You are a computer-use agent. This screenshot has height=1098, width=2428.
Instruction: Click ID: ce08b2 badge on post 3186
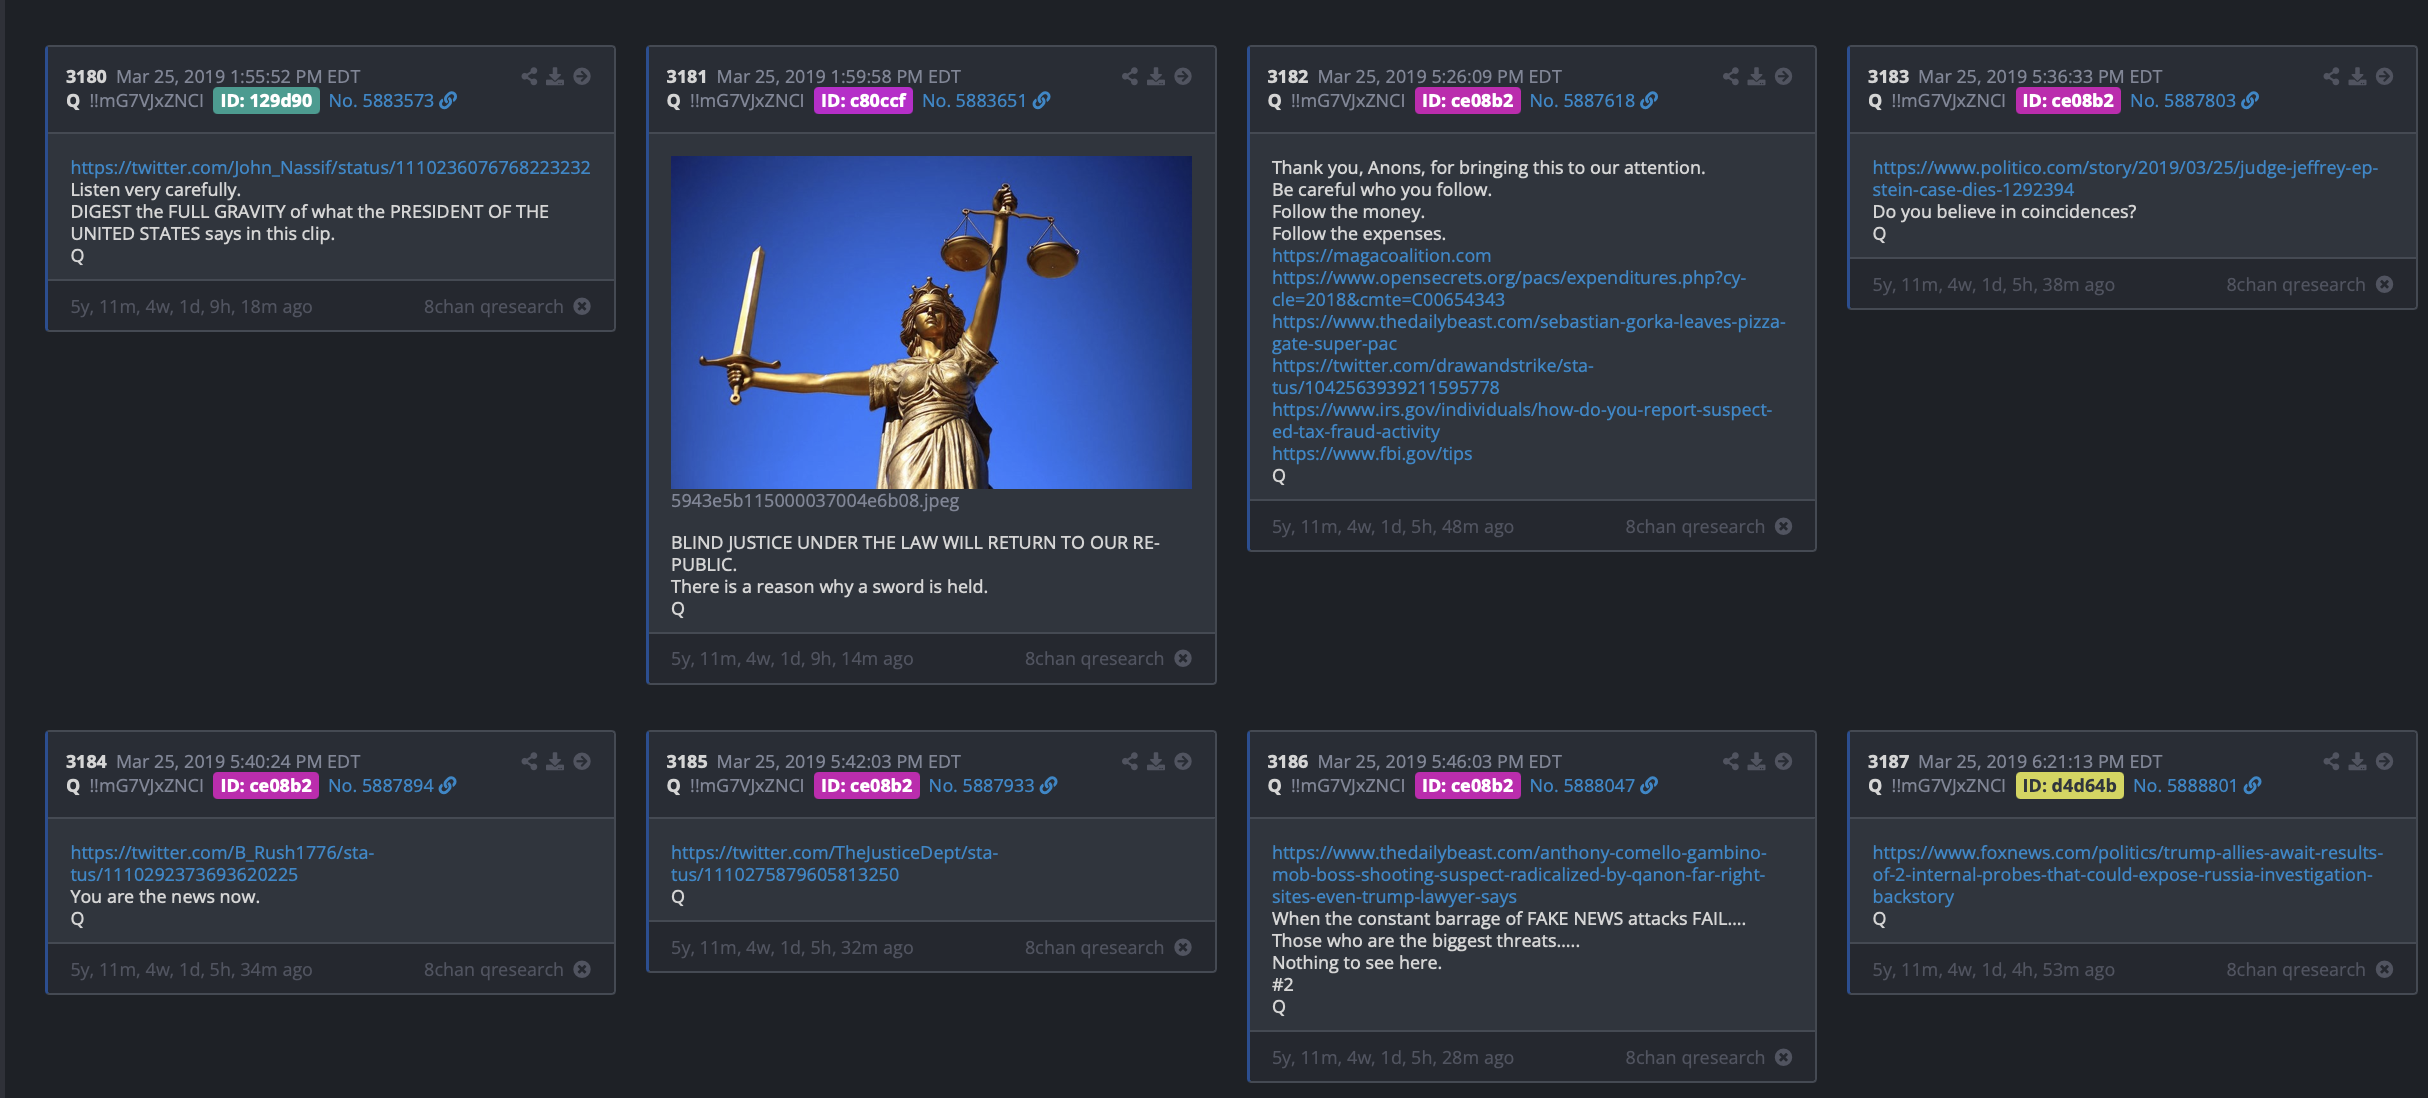click(x=1468, y=785)
